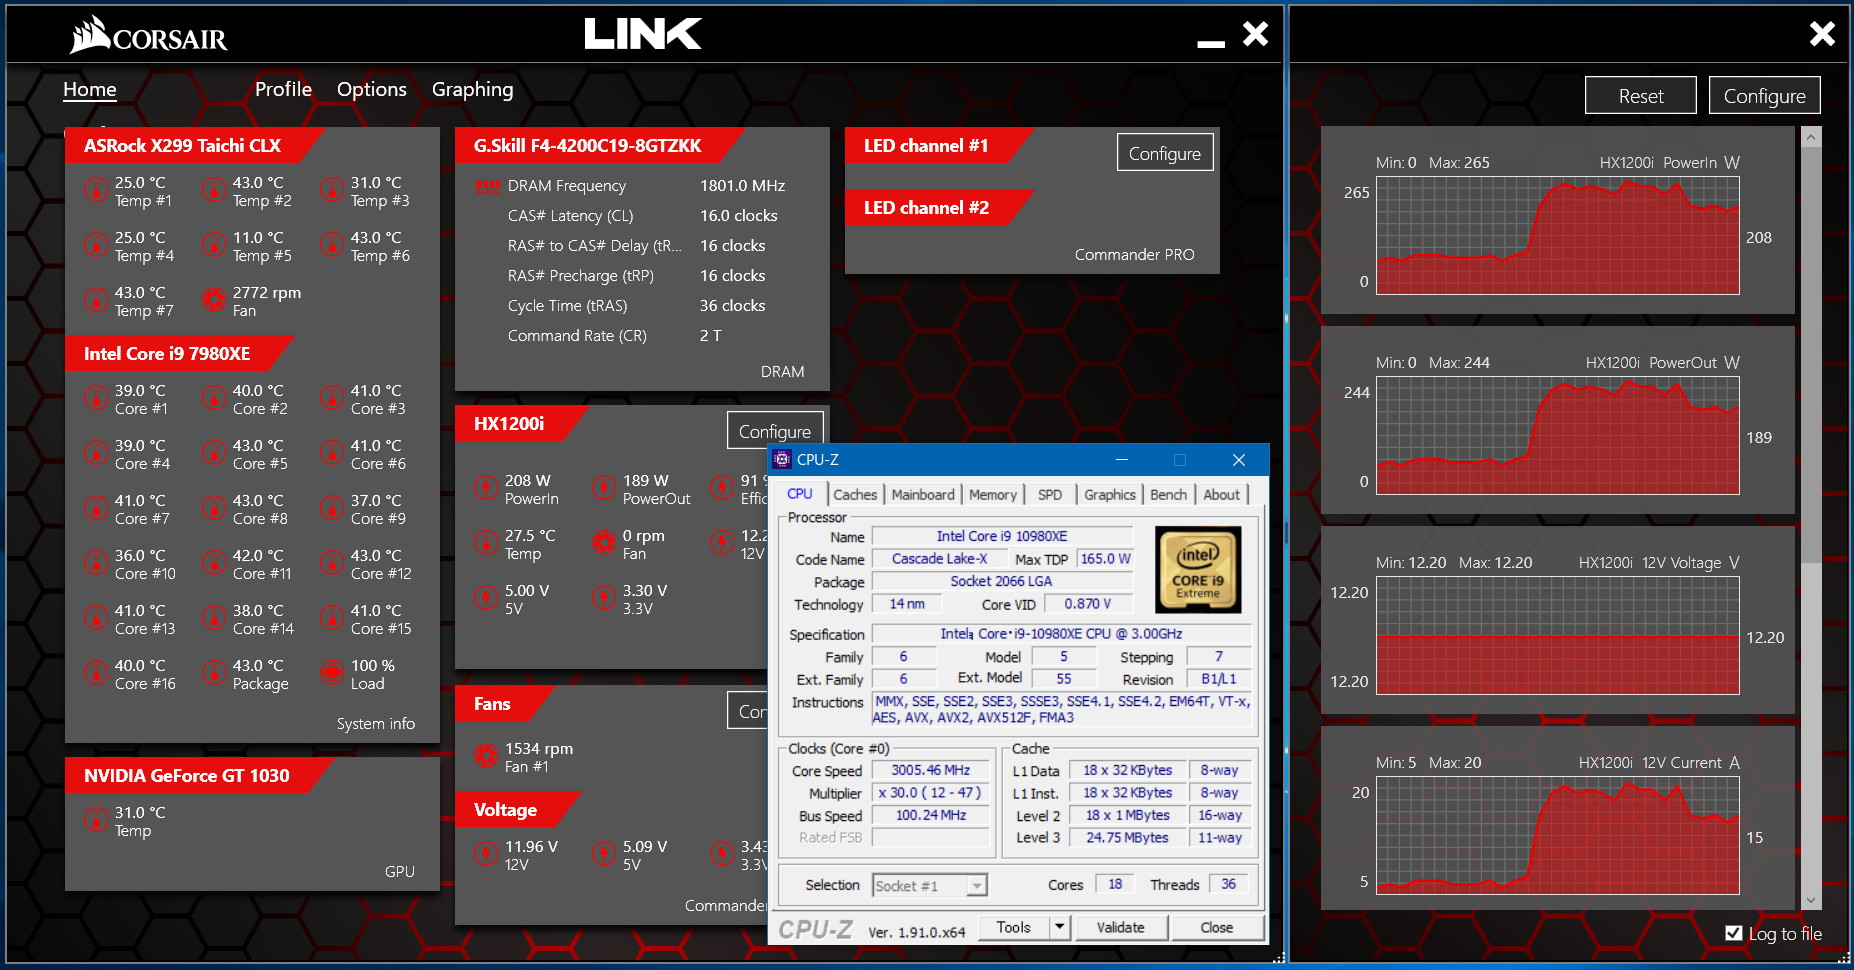Click the Intel Core i9 Extreme badge
The image size is (1854, 970).
click(x=1198, y=570)
